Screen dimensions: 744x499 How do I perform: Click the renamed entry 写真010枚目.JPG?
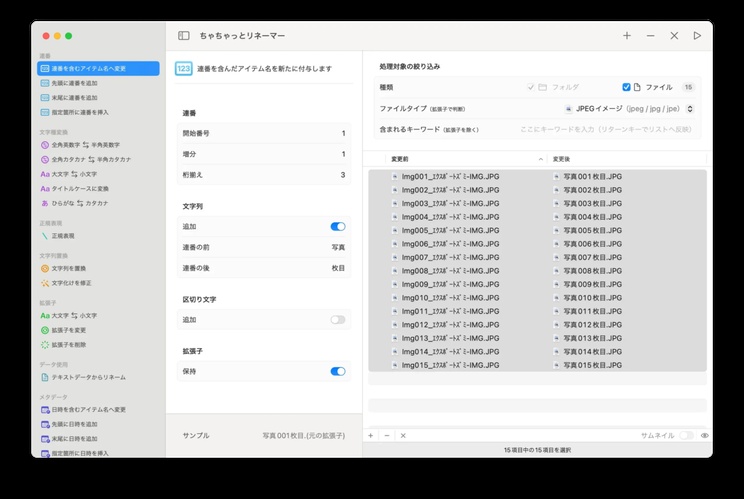coord(592,298)
